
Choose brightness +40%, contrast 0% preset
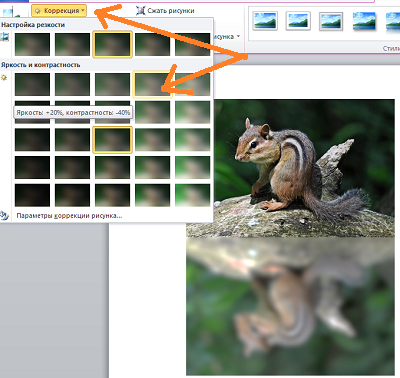point(192,140)
